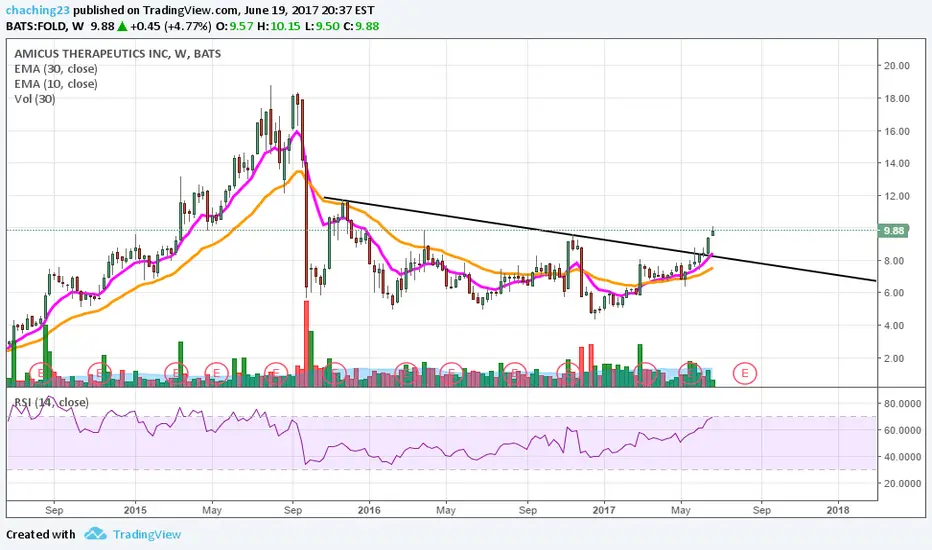Click the 2018 date axis label
Image resolution: width=932 pixels, height=550 pixels.
(x=838, y=510)
